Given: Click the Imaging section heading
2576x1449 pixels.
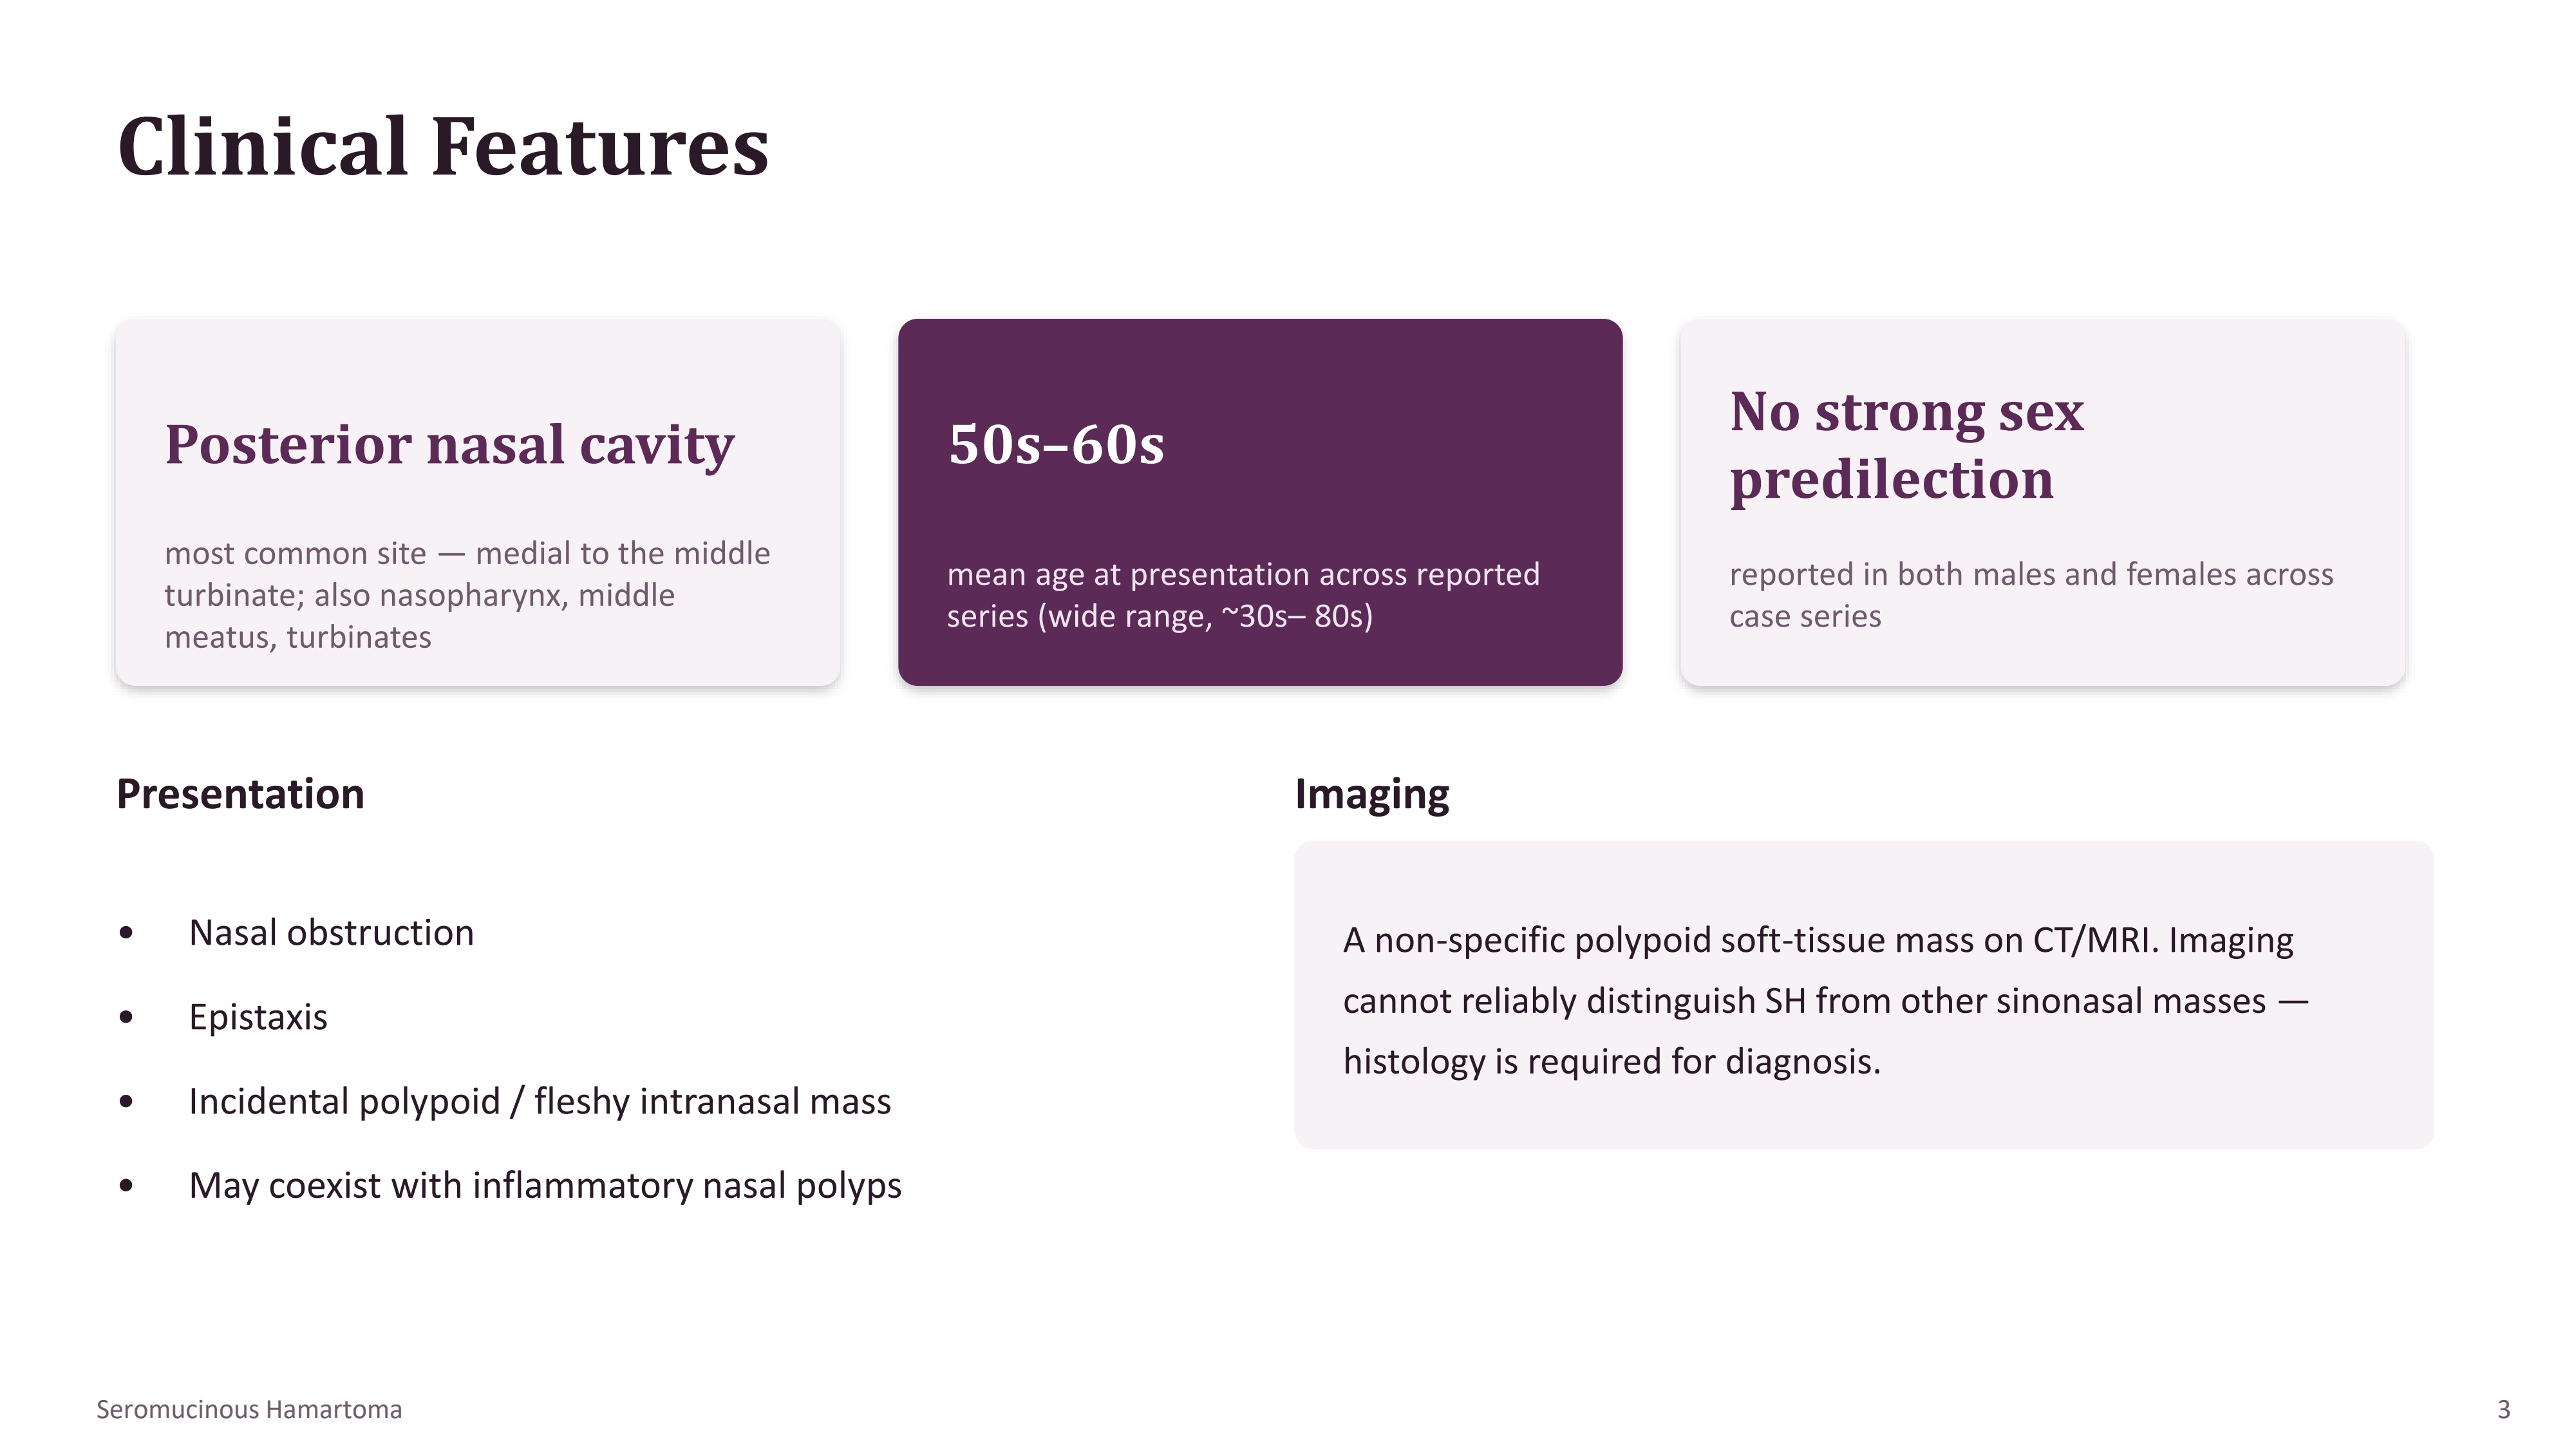Looking at the screenshot, I should pyautogui.click(x=1371, y=794).
